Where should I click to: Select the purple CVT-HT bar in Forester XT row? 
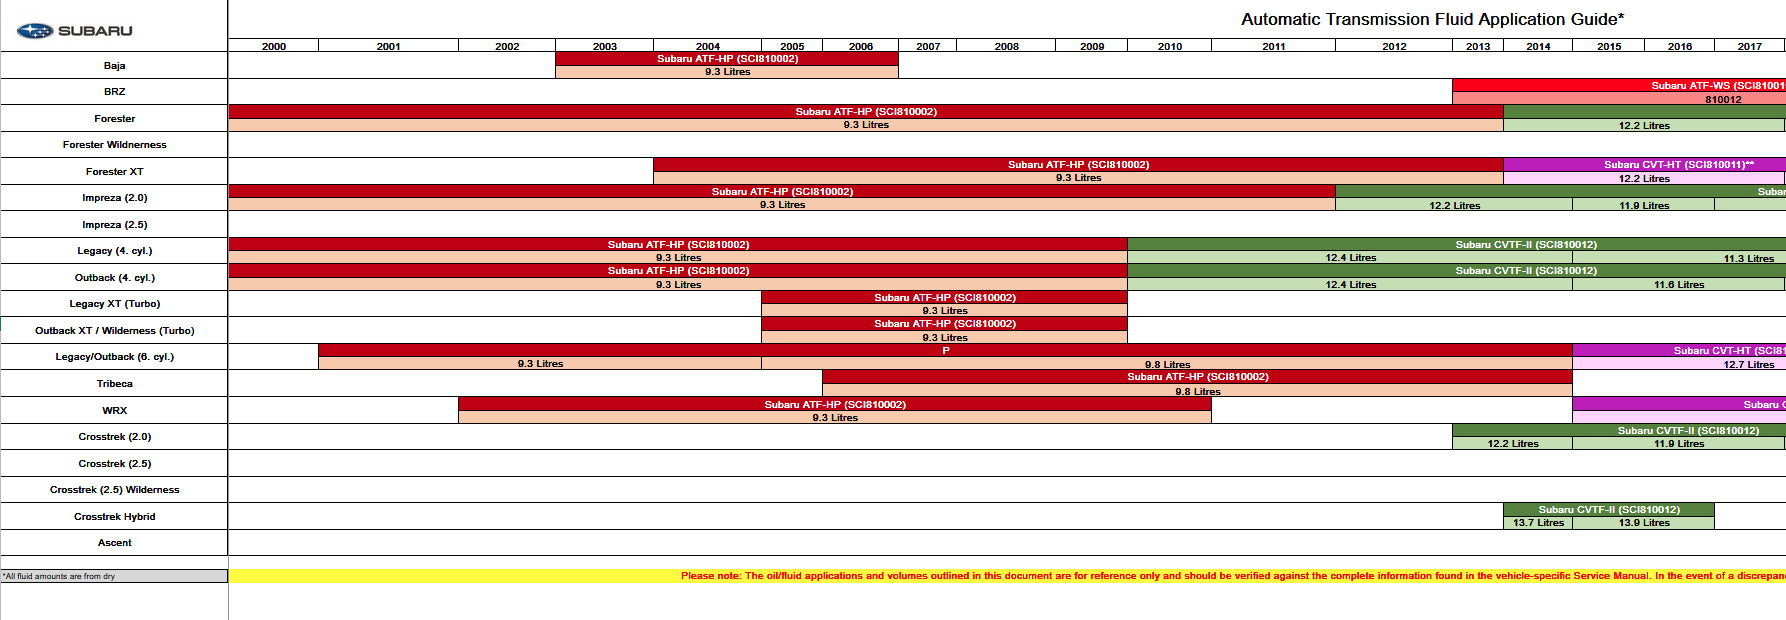1644,165
